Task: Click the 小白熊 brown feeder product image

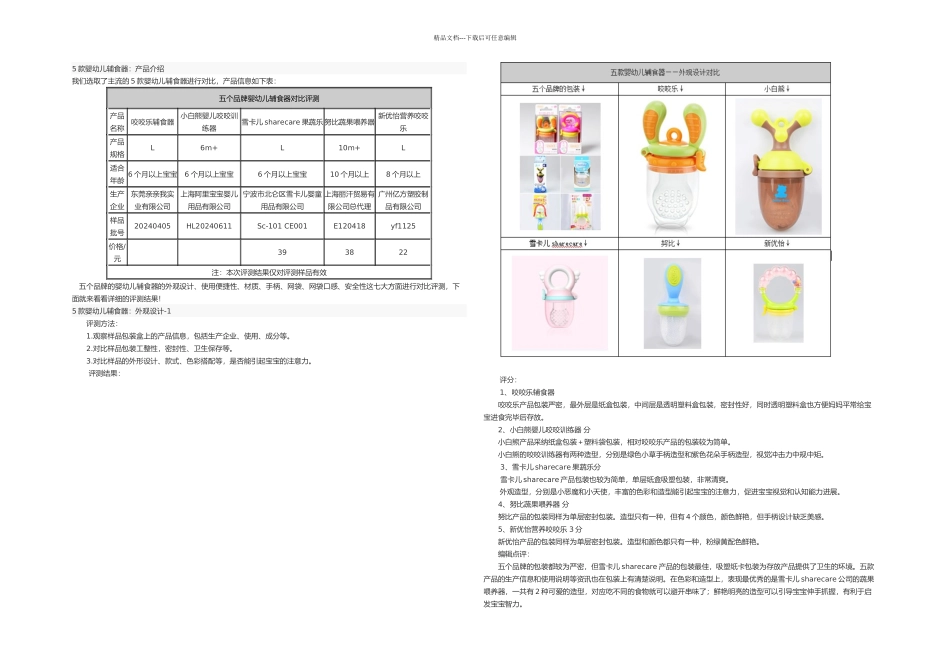Action: (778, 167)
